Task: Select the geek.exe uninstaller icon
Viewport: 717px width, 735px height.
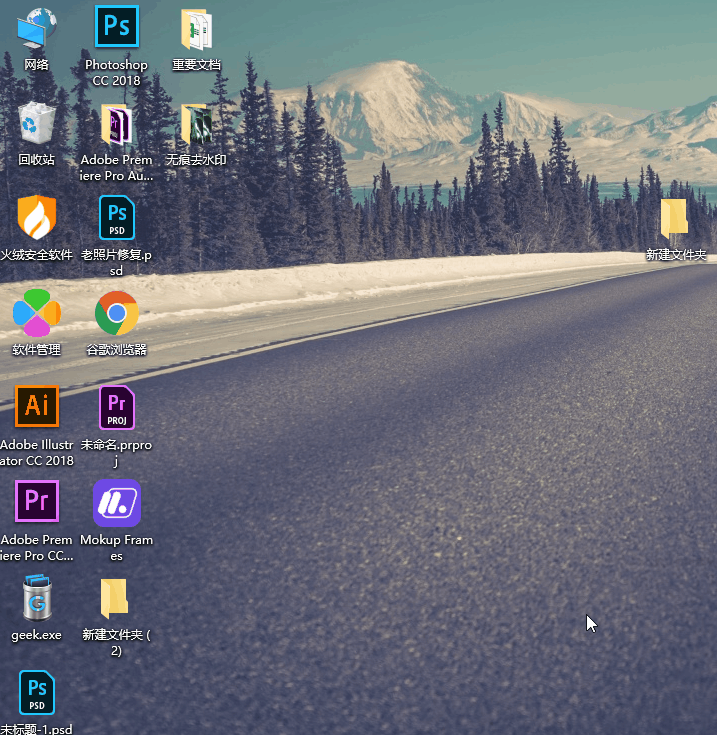Action: [37, 598]
